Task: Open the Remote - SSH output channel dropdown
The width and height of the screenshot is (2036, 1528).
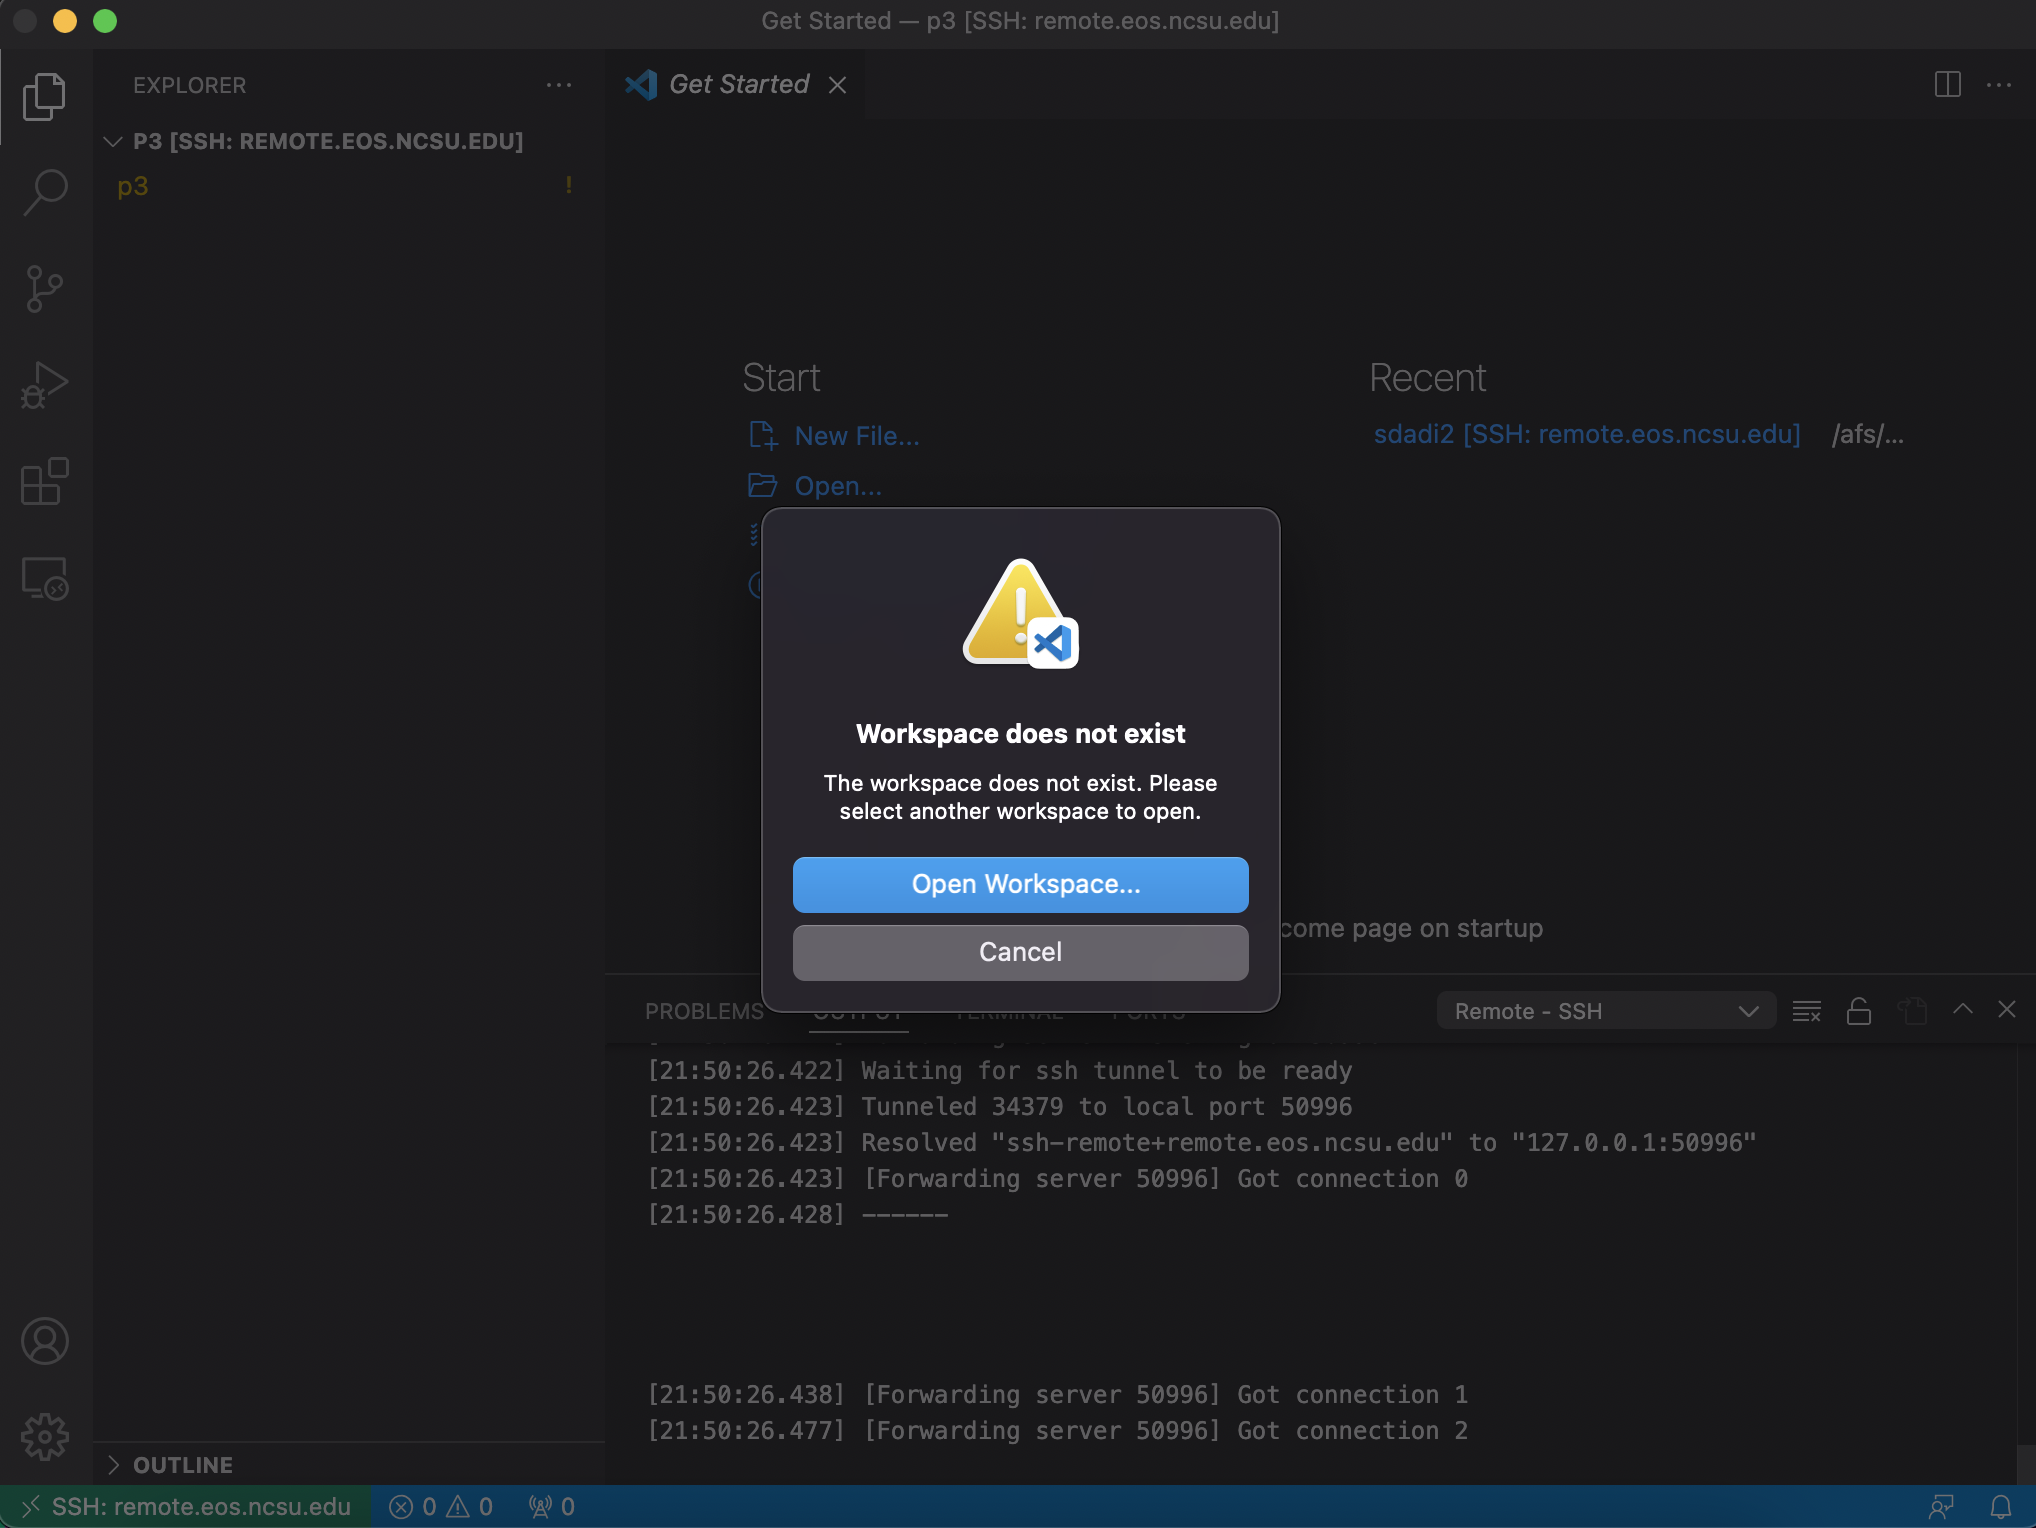Action: pos(1606,1011)
